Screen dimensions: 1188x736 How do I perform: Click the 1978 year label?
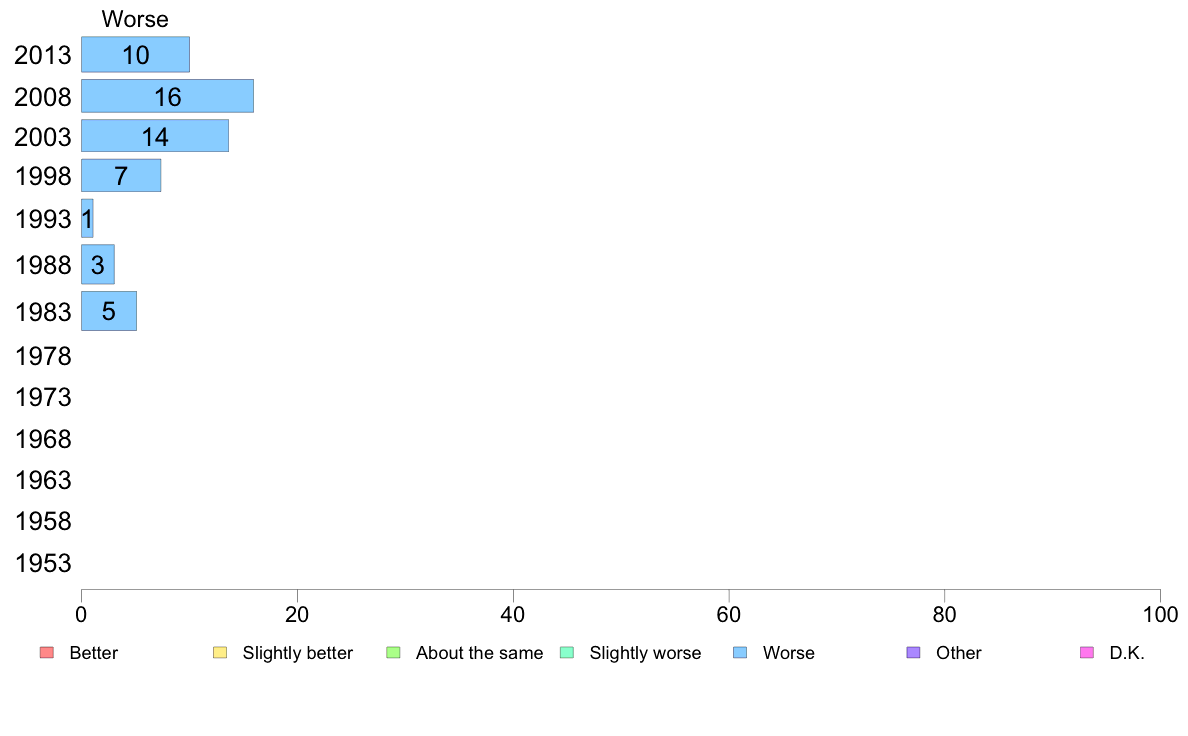(x=43, y=356)
